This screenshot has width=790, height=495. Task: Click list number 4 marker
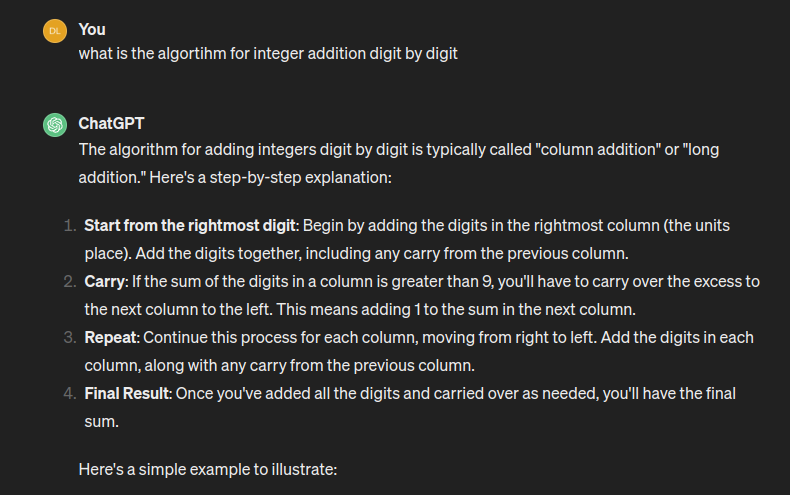[70, 394]
